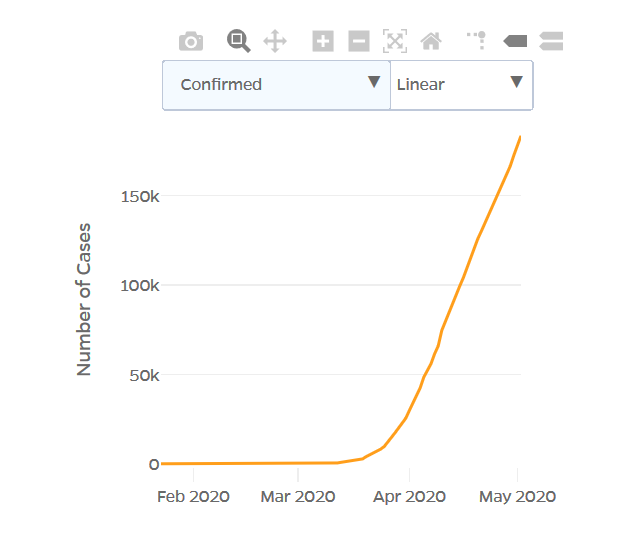Viewport: 643px width, 533px height.
Task: Enable compare data on hover
Action: [551, 41]
